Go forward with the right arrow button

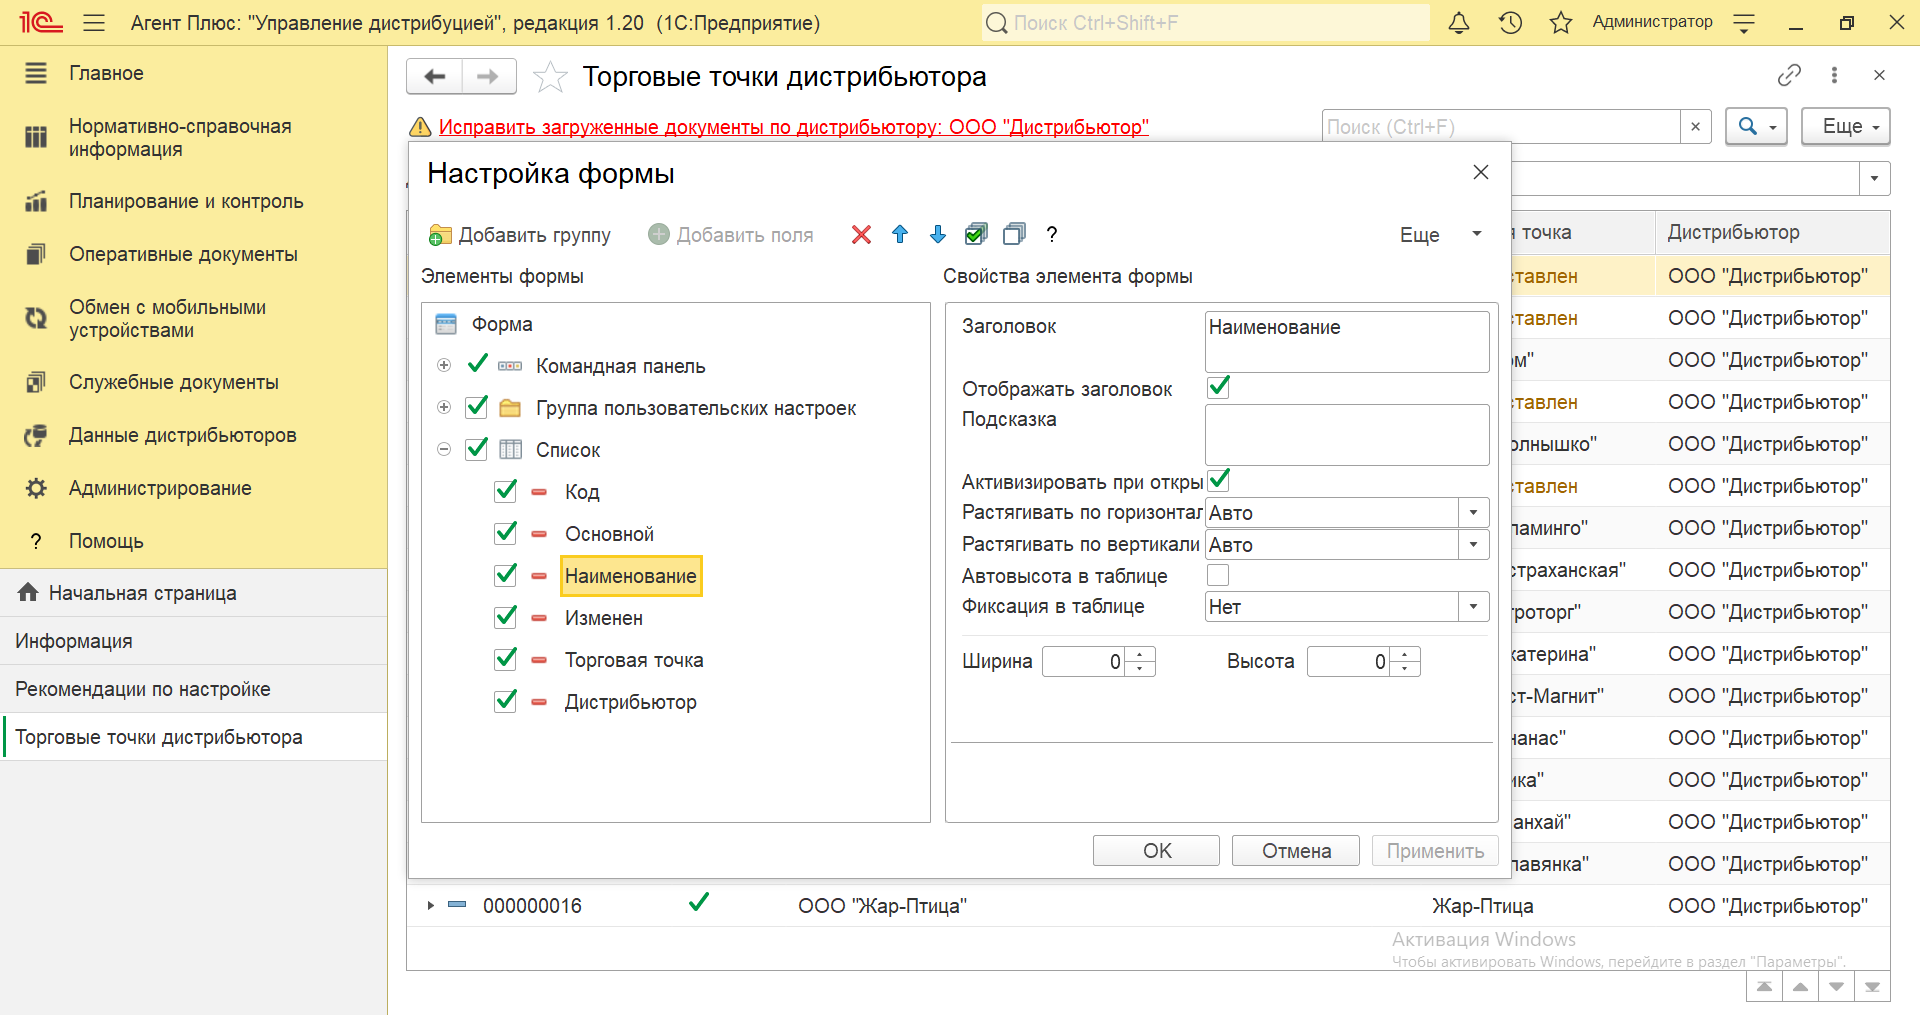(488, 76)
